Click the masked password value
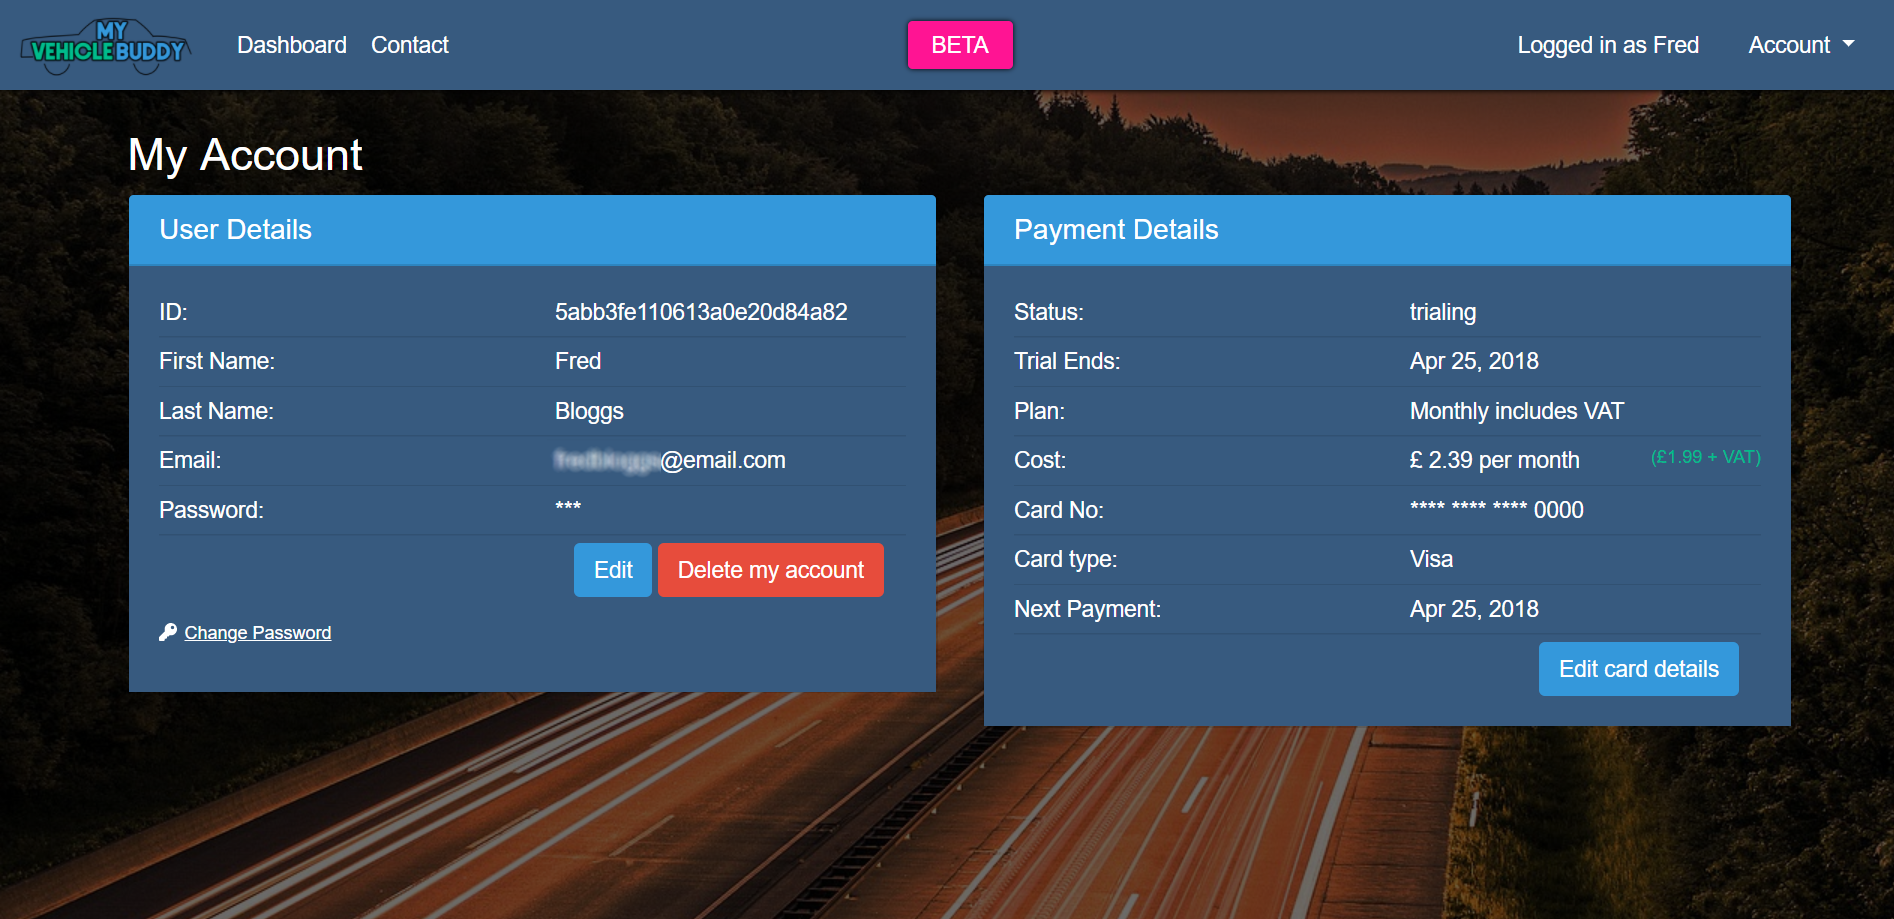Viewport: 1894px width, 919px height. click(x=568, y=507)
